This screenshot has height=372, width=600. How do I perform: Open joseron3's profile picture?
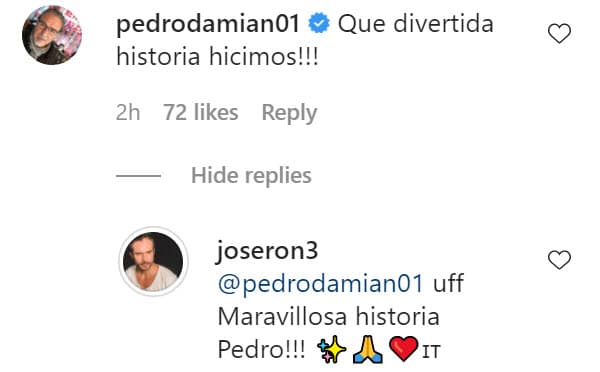pos(153,261)
